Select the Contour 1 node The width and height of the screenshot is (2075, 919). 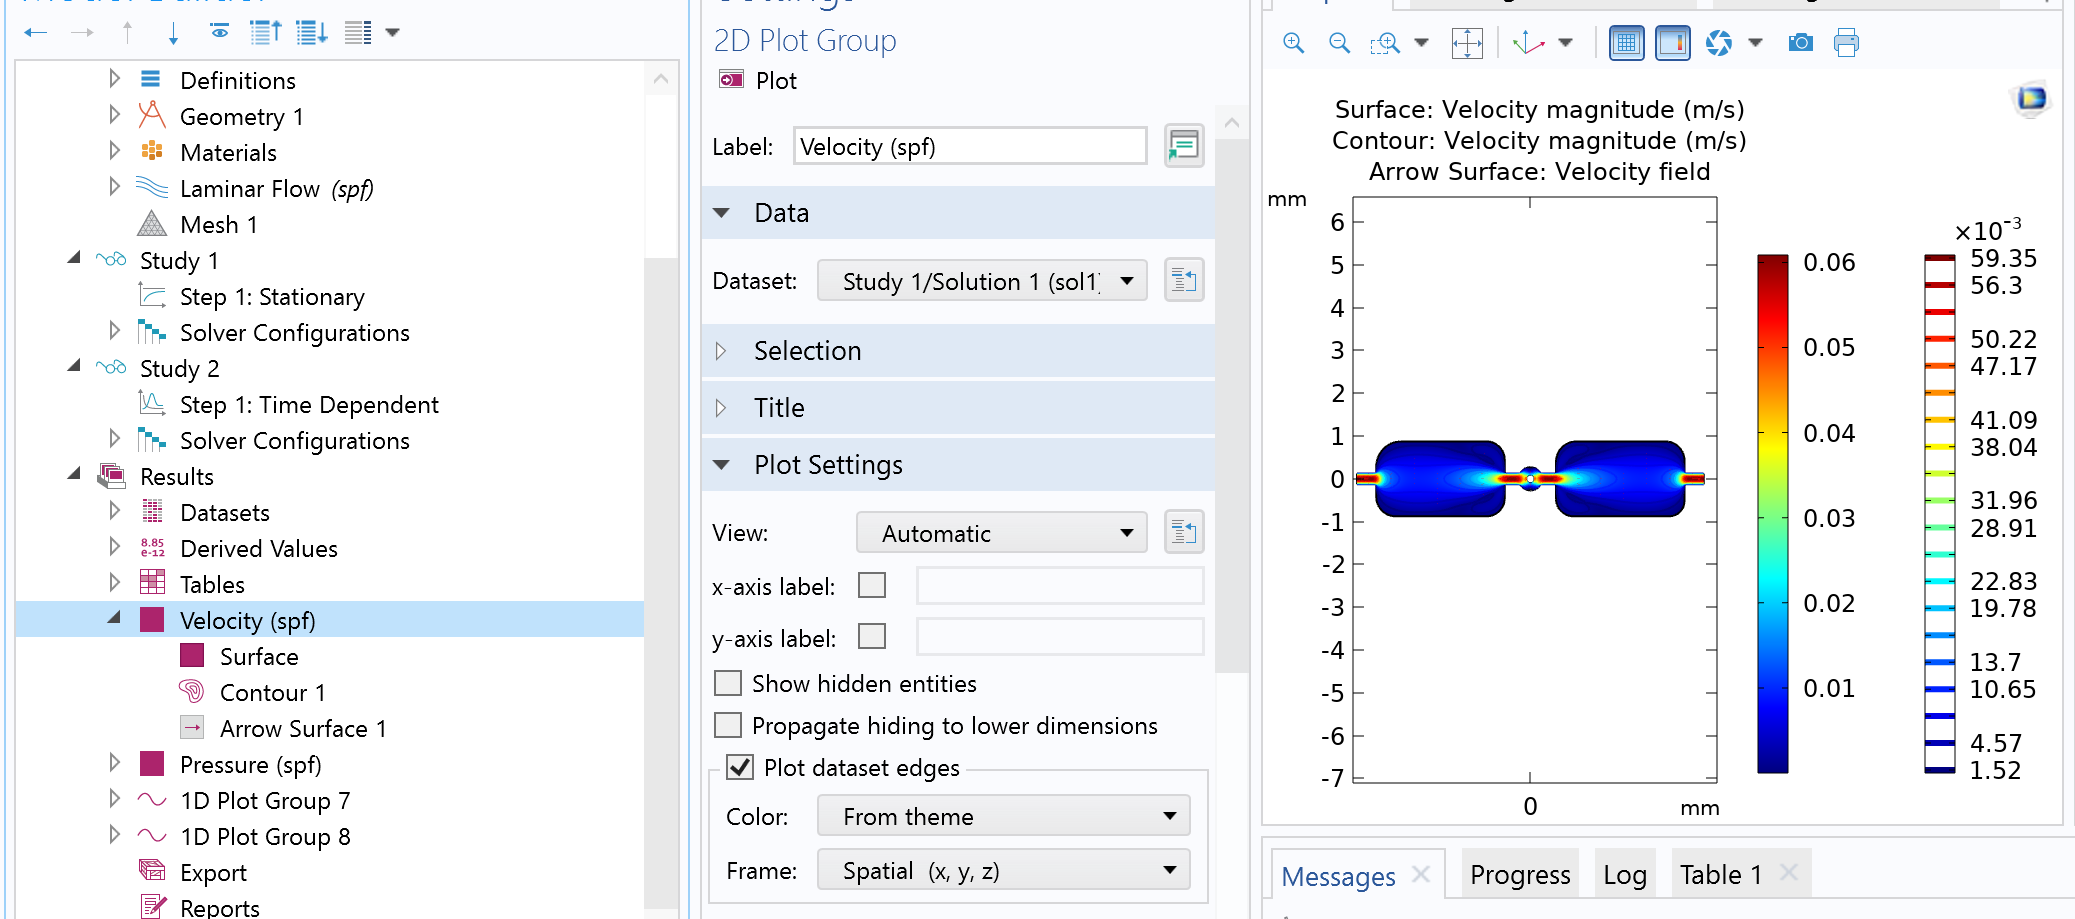(x=272, y=693)
